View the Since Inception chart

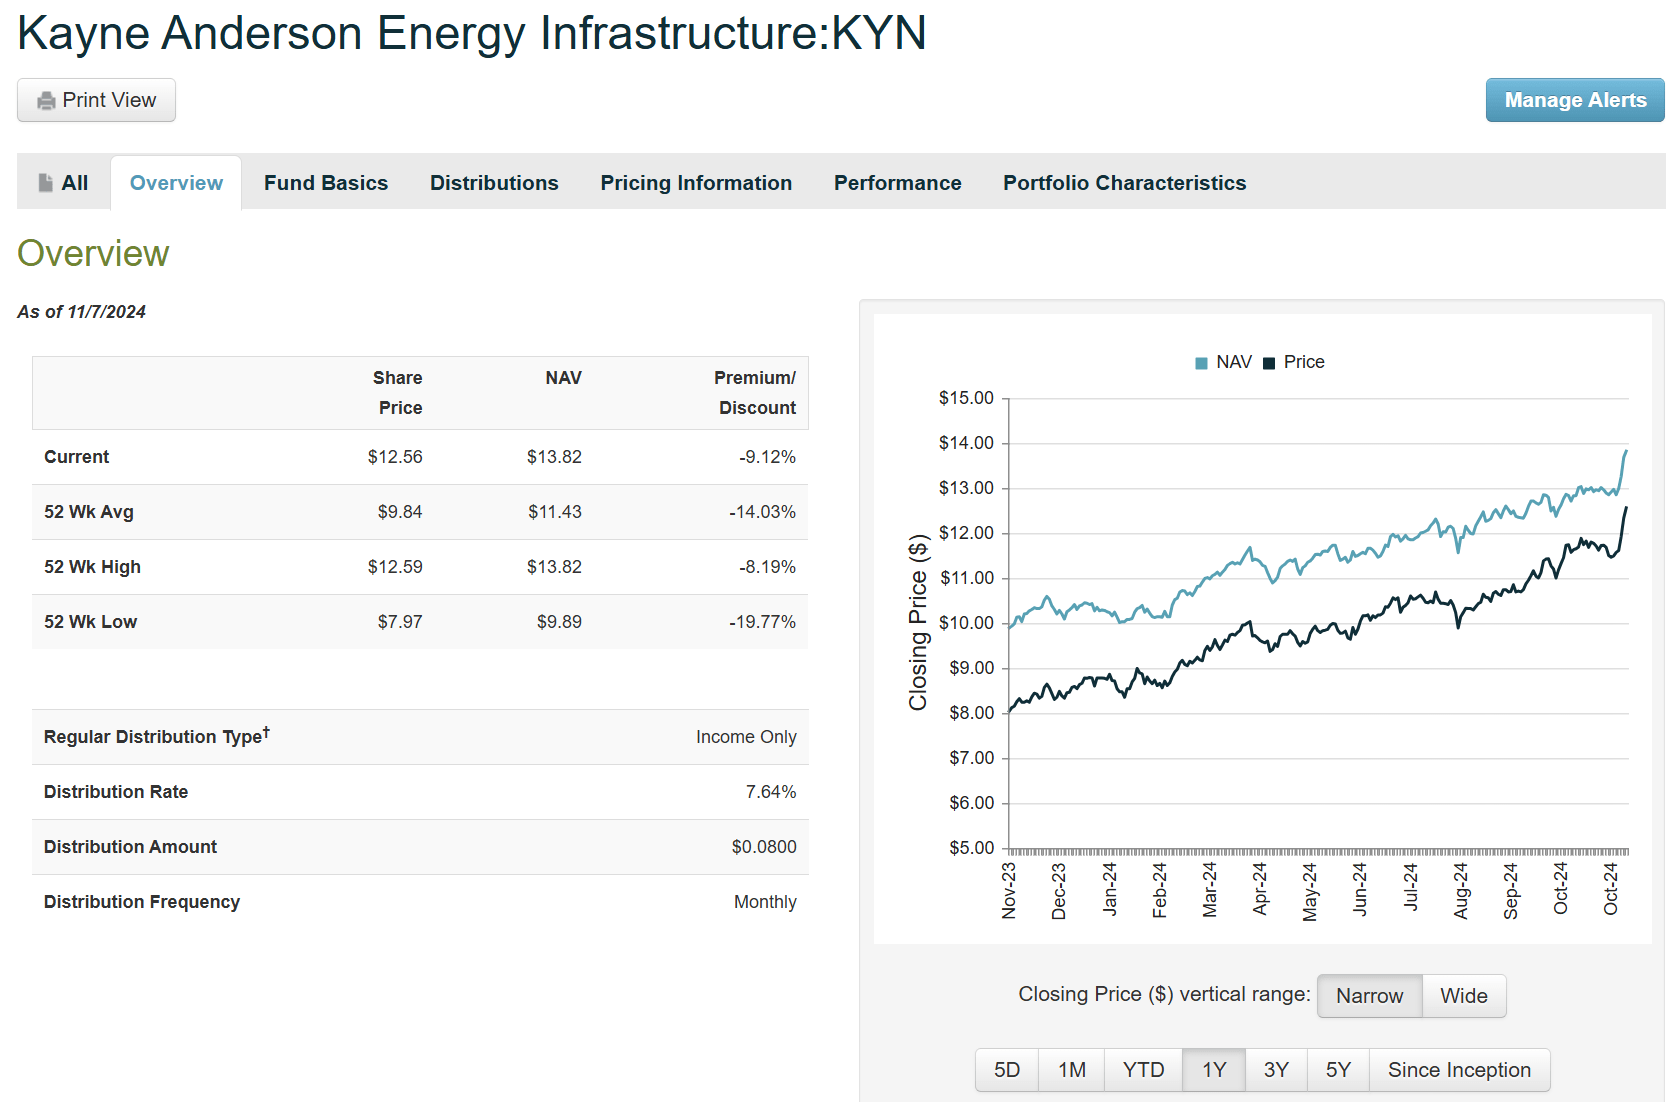pos(1459,1069)
